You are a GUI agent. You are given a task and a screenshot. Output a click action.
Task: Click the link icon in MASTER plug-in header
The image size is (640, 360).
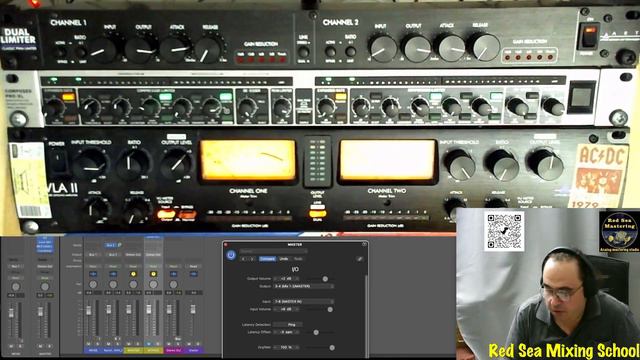[x=360, y=259]
